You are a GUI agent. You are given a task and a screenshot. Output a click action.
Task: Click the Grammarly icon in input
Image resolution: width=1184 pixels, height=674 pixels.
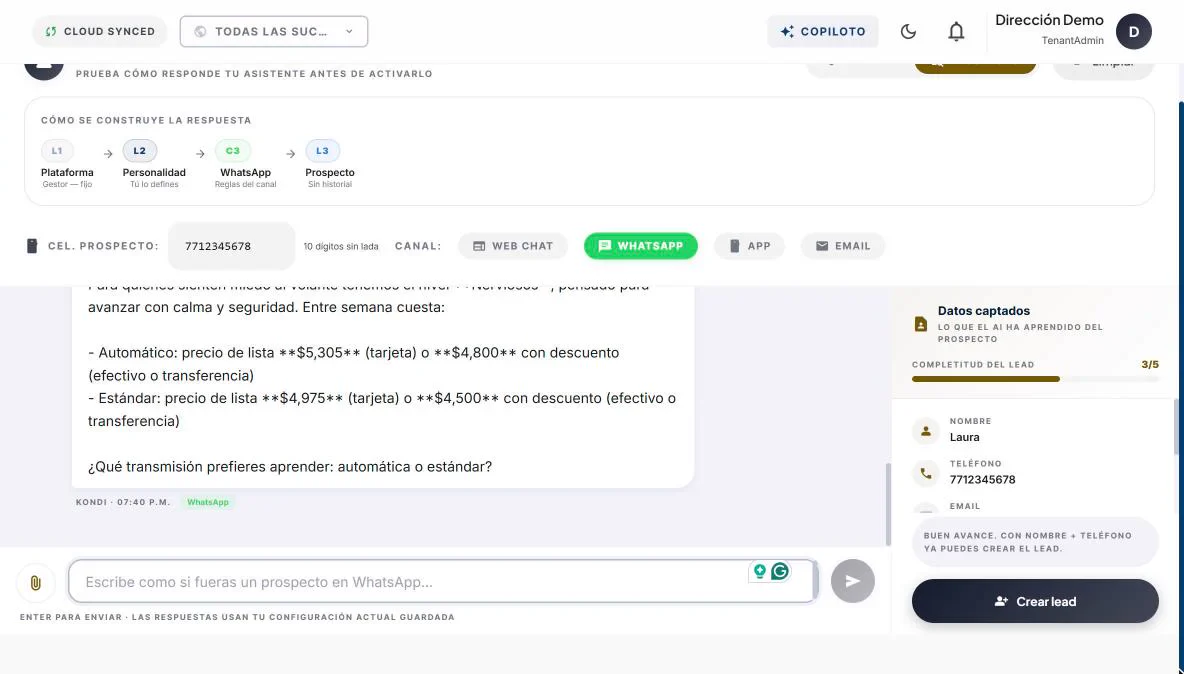coord(780,571)
